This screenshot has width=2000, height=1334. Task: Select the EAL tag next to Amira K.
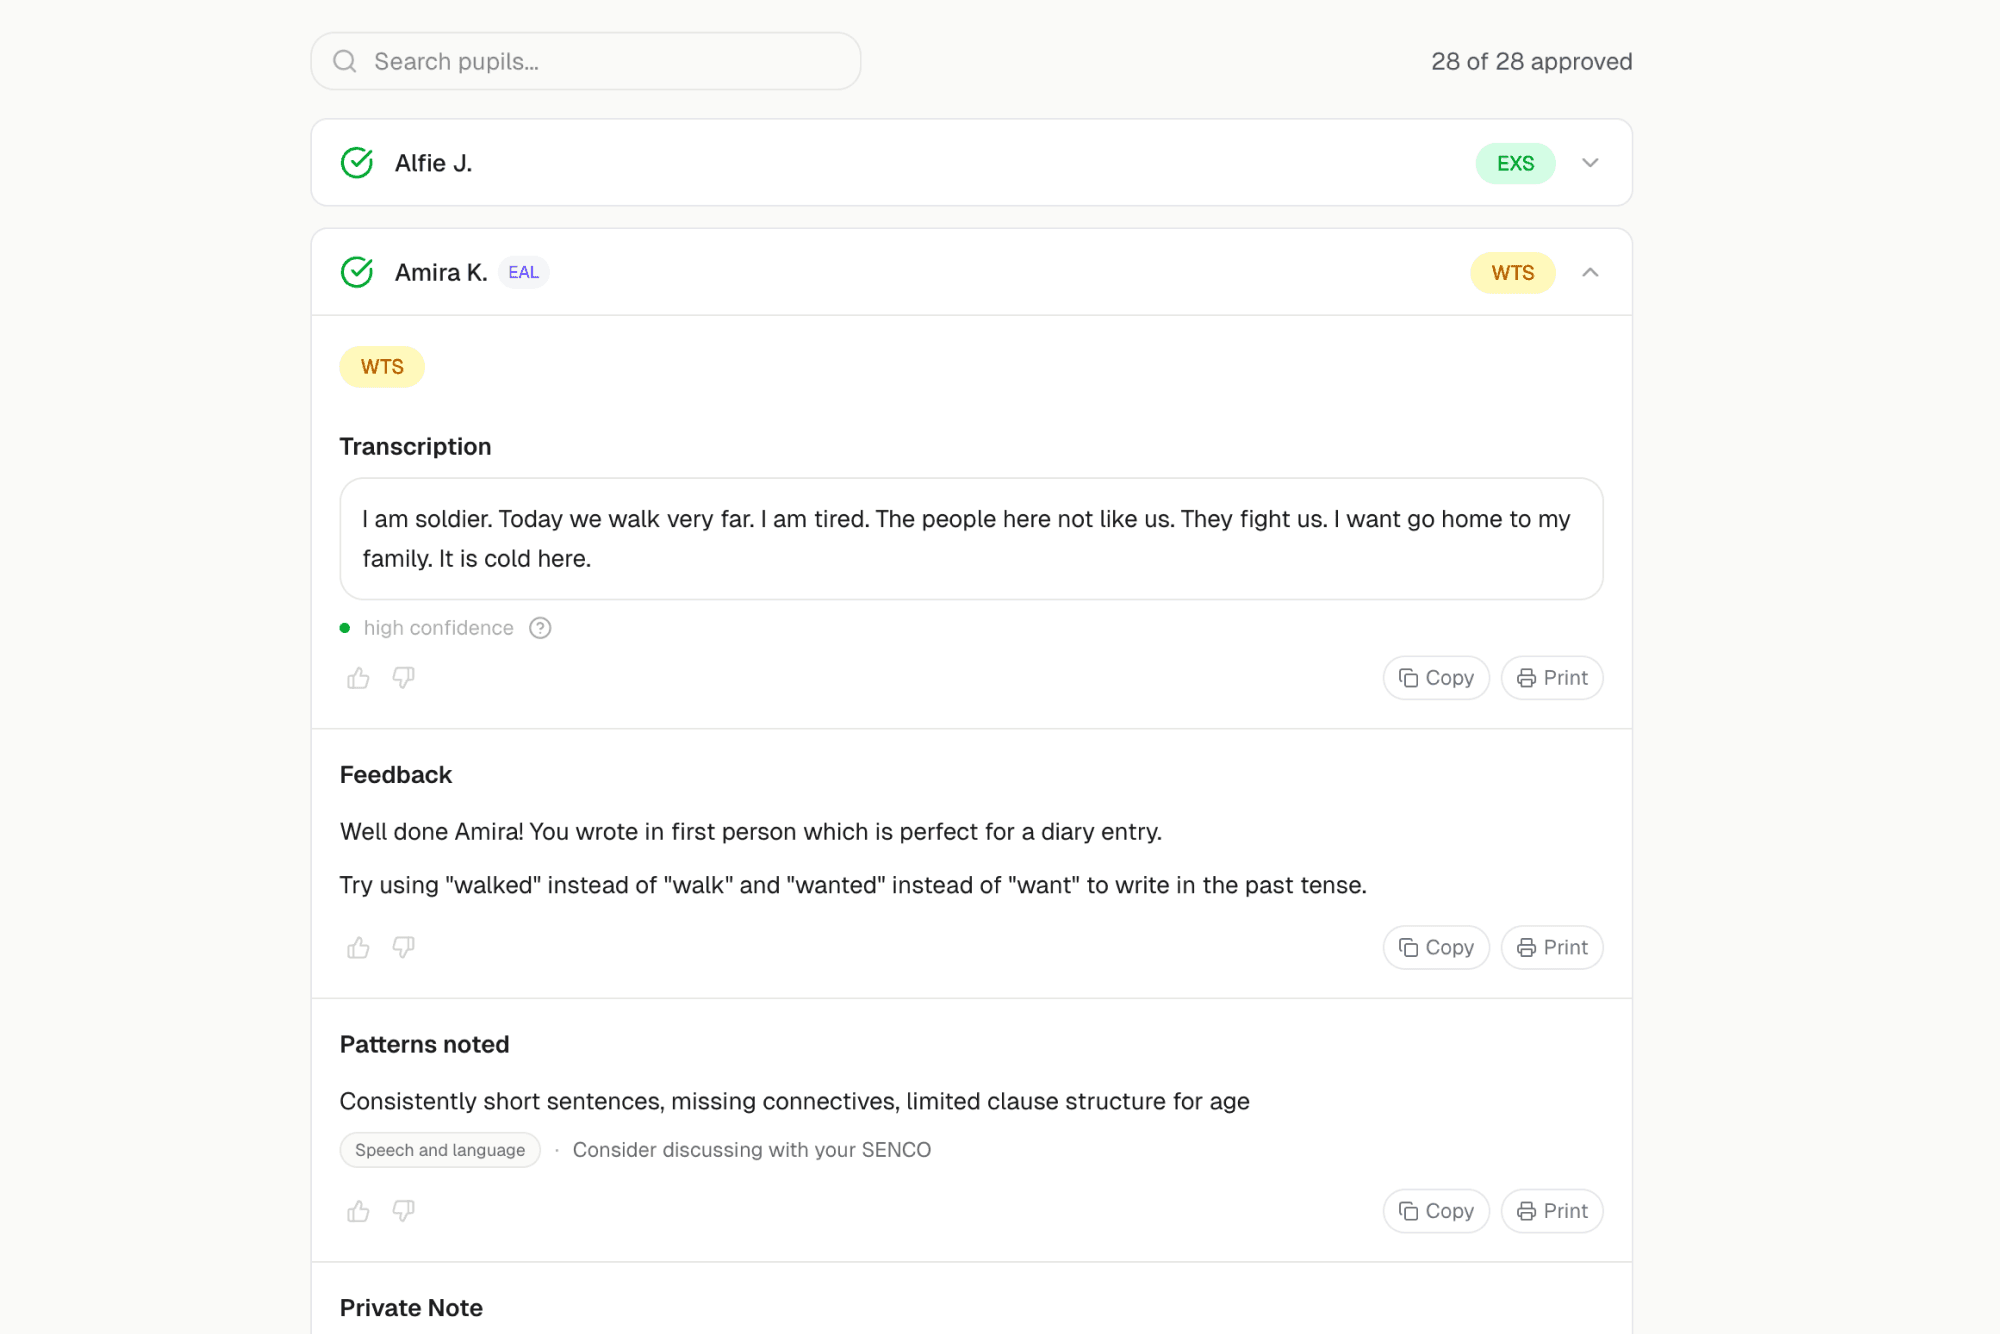(x=523, y=271)
